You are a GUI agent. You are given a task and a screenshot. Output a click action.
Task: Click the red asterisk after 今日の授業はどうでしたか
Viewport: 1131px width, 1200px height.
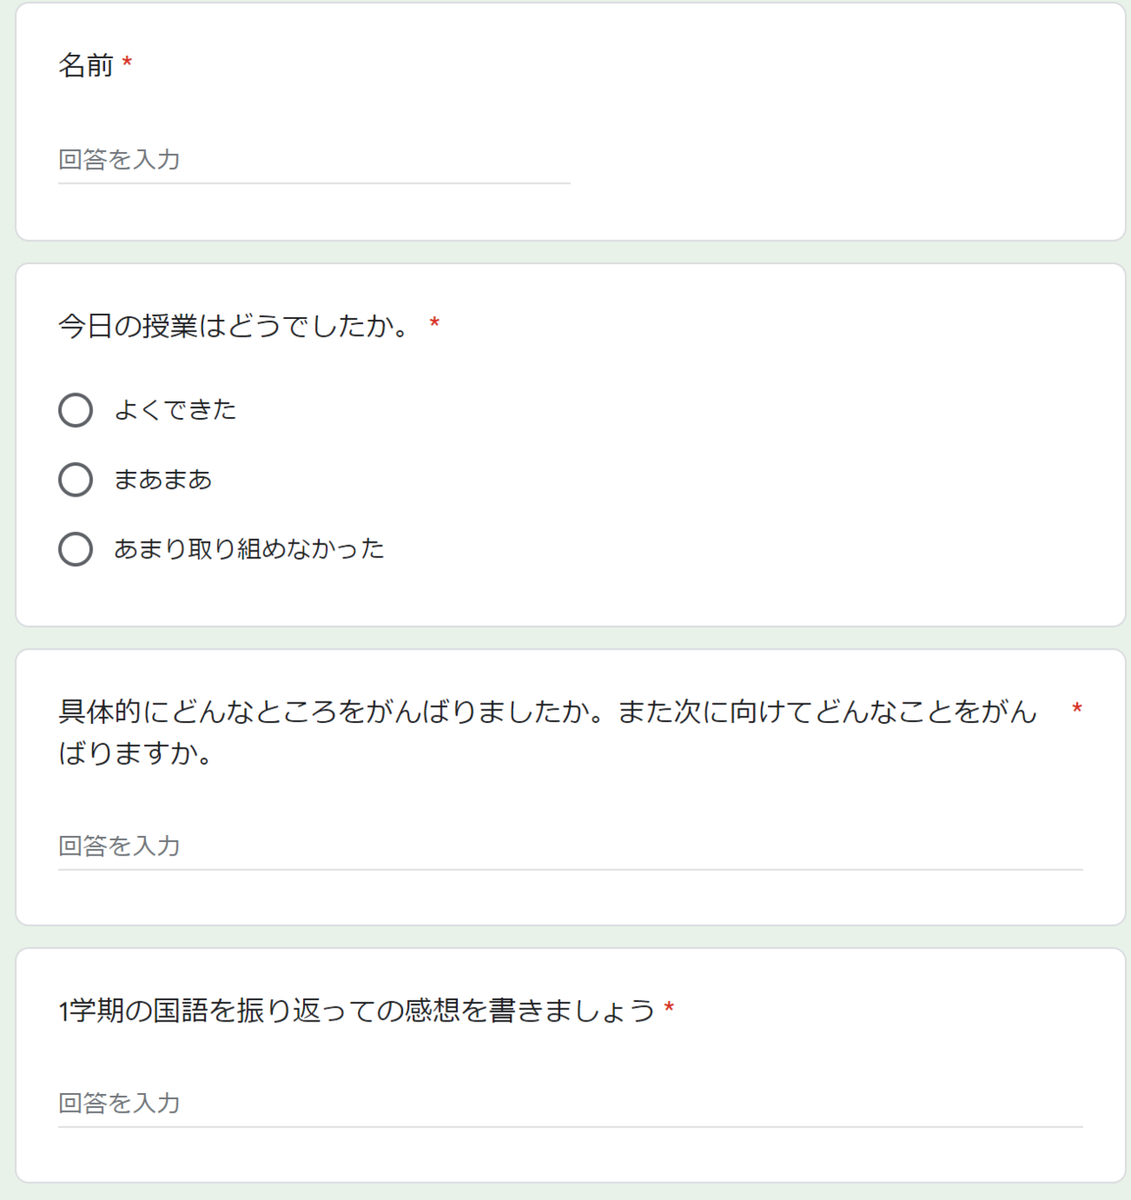click(434, 323)
